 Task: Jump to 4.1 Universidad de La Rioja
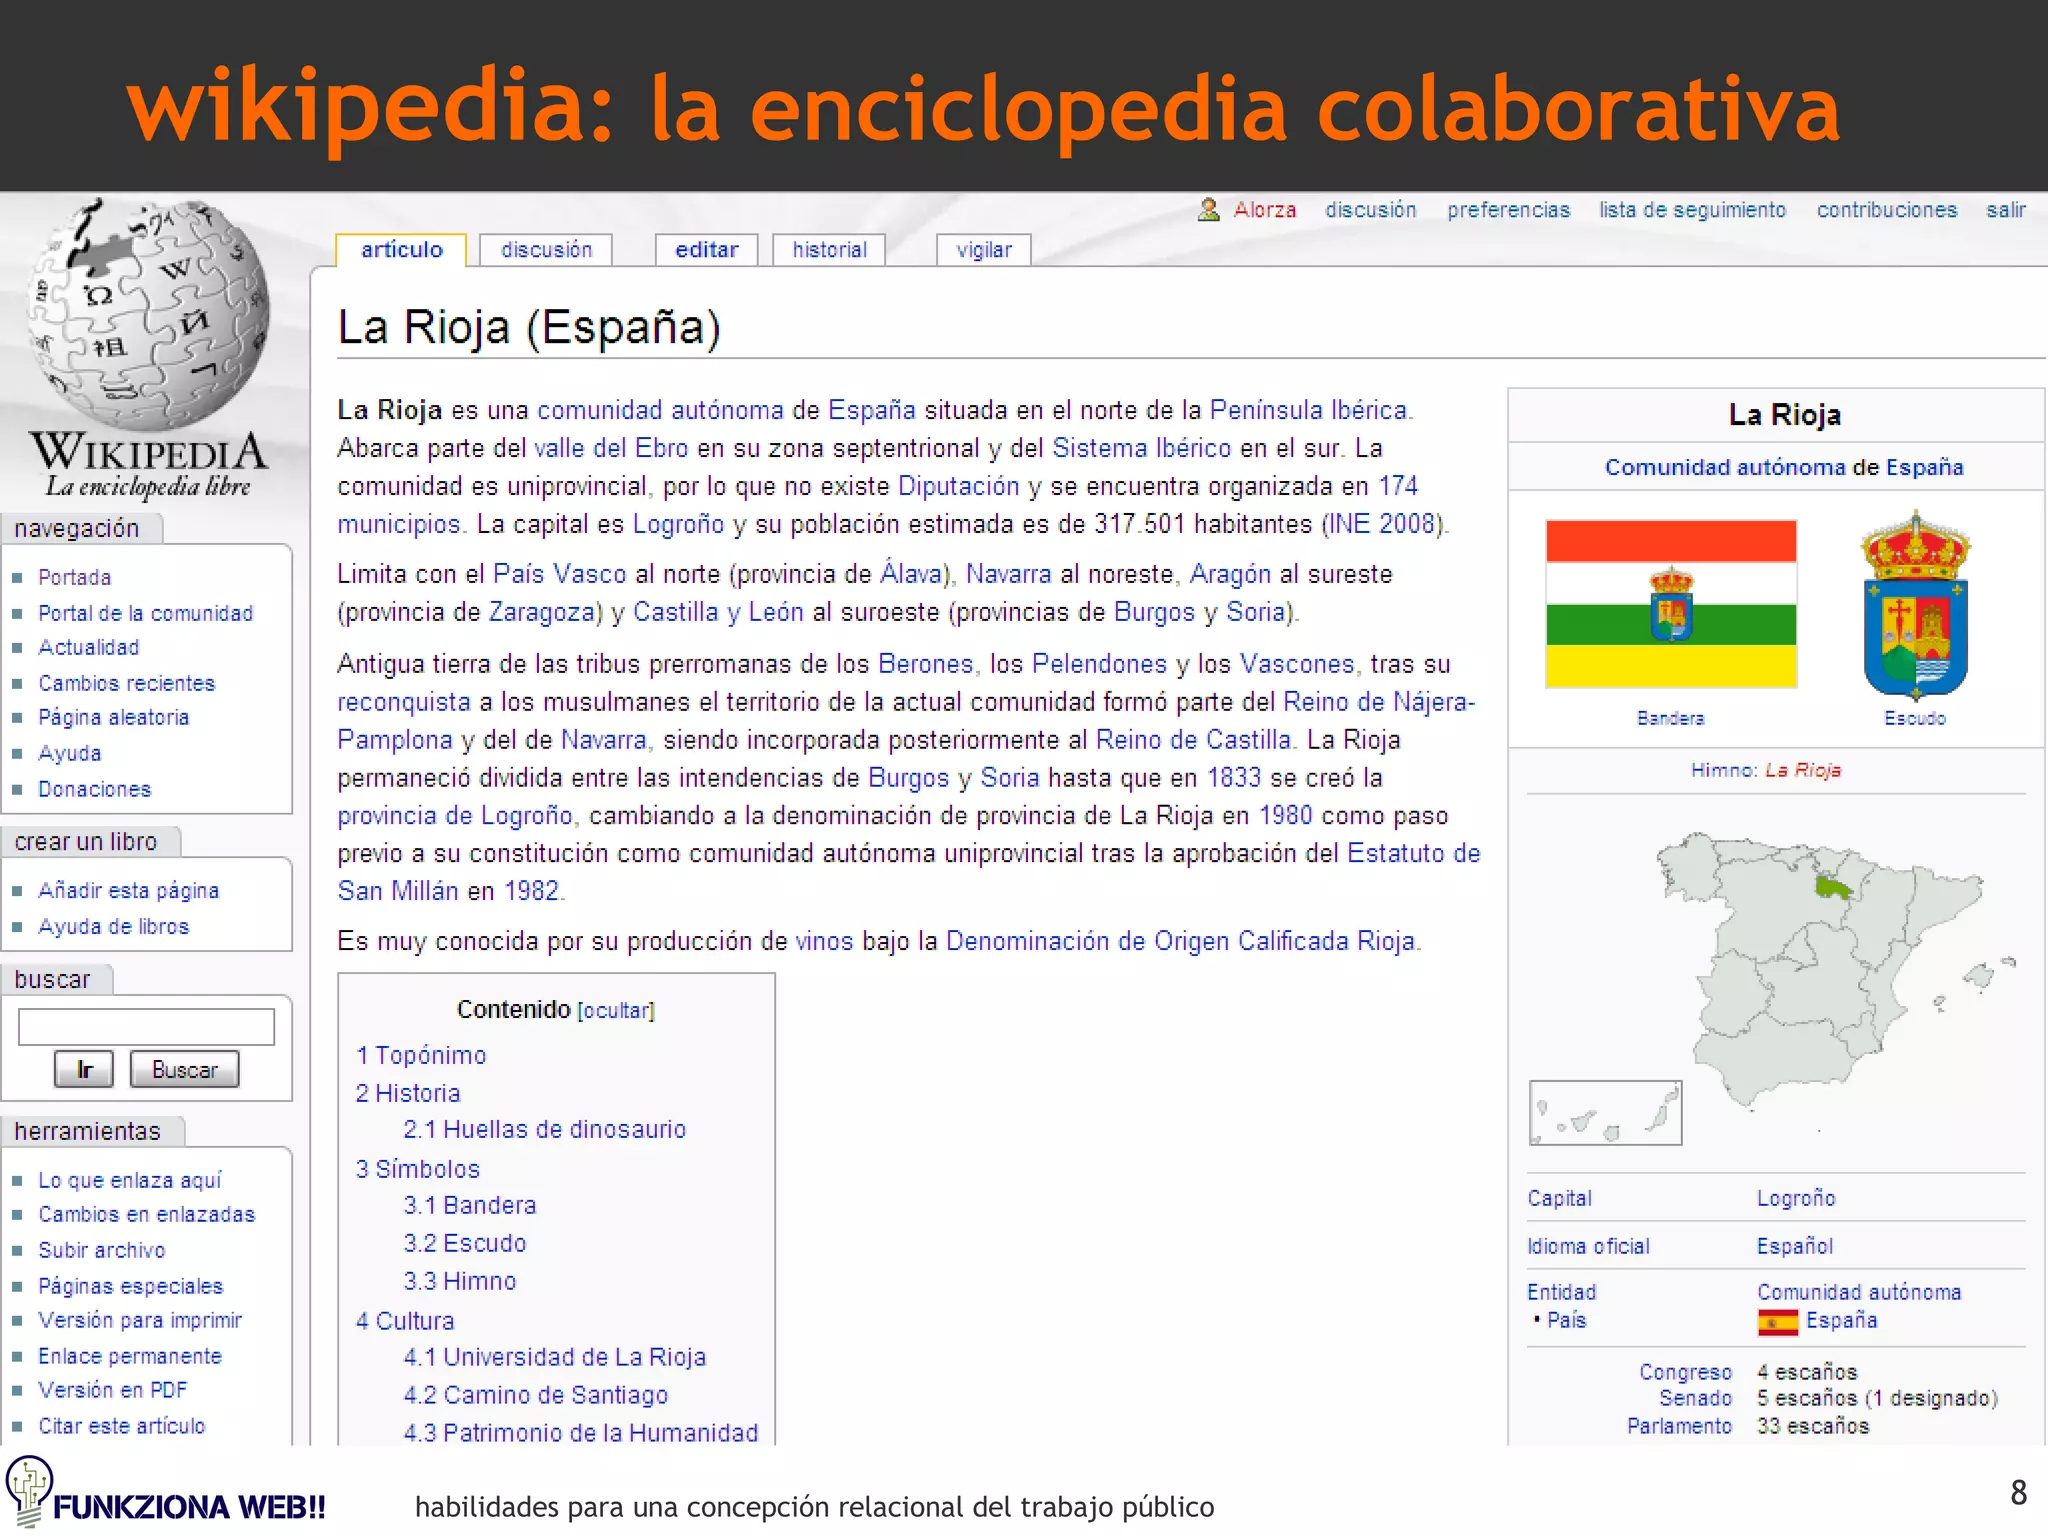[x=555, y=1357]
